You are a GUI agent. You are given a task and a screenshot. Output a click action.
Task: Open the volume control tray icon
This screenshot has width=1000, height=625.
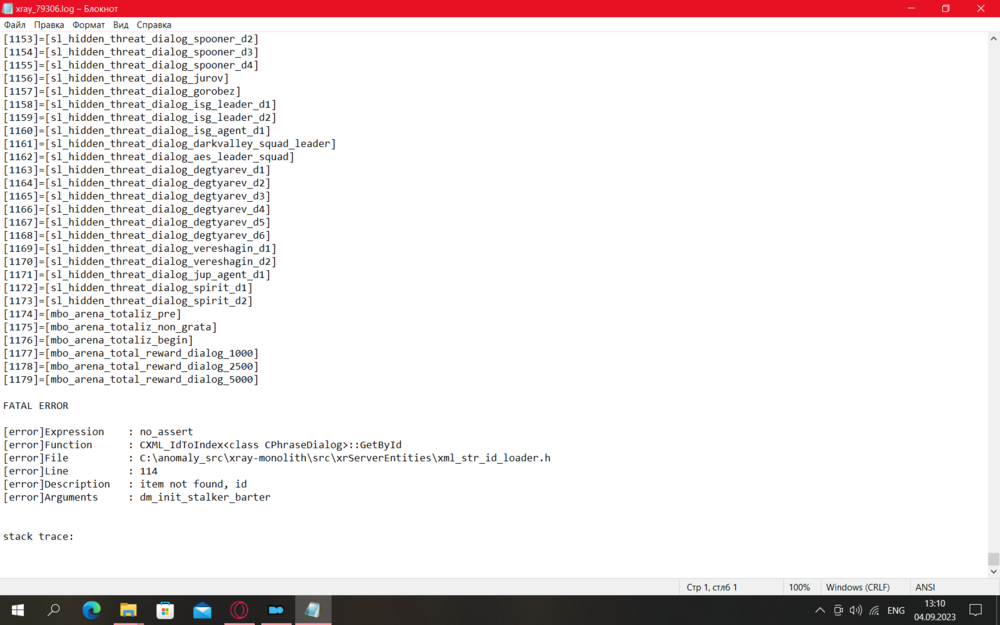click(856, 610)
